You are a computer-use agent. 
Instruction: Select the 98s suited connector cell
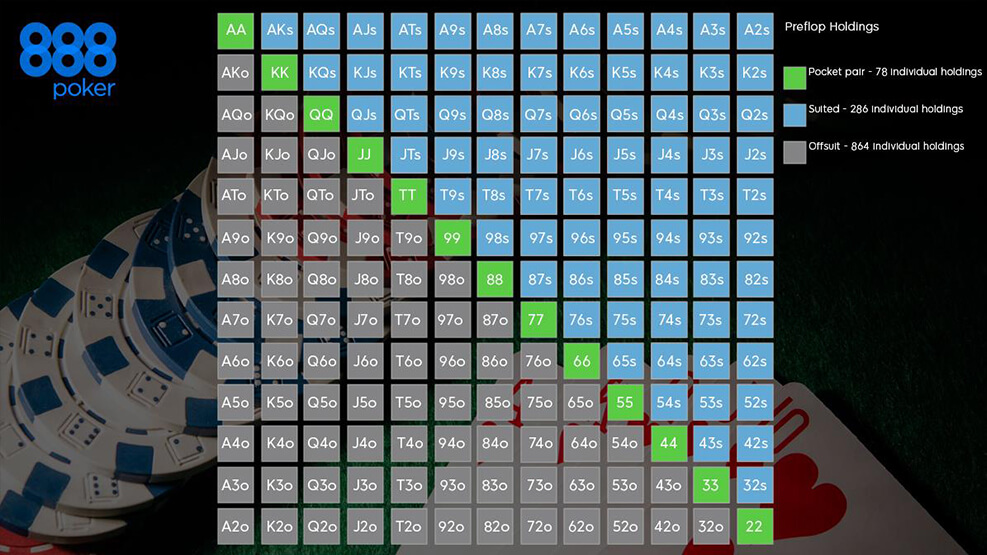pyautogui.click(x=496, y=238)
